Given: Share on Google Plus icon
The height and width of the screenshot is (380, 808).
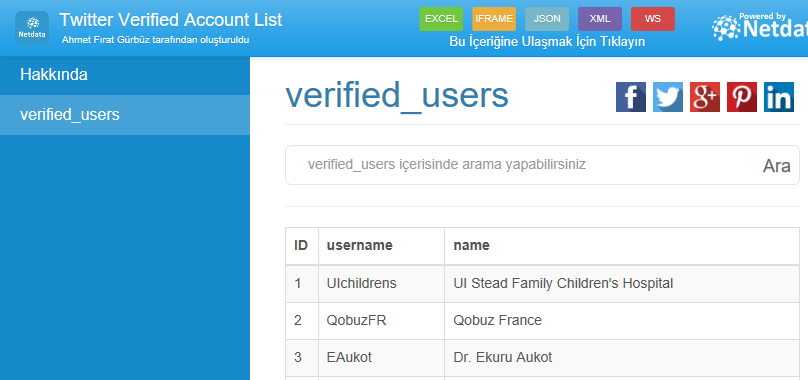Looking at the screenshot, I should (705, 97).
